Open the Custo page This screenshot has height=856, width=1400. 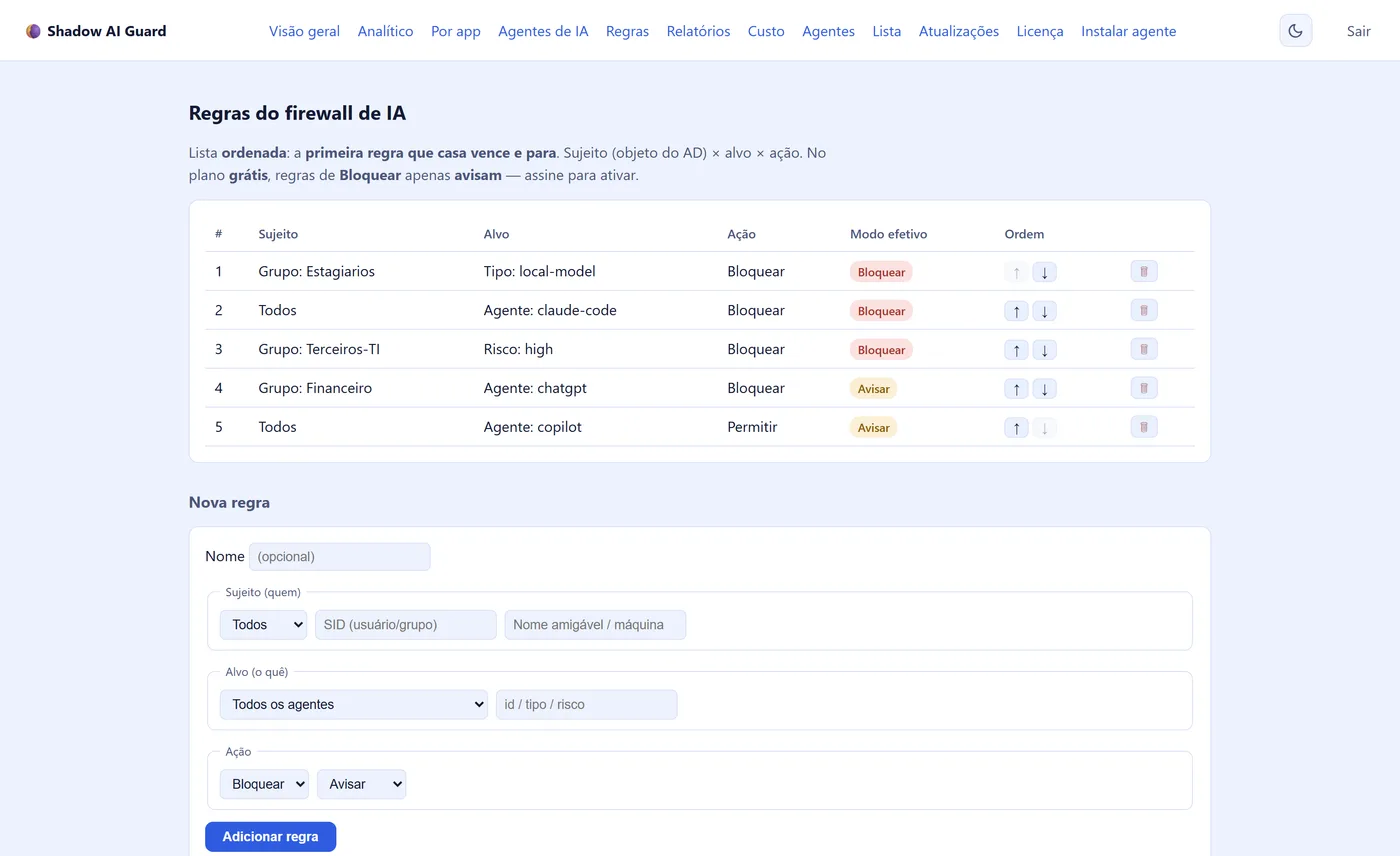point(766,31)
